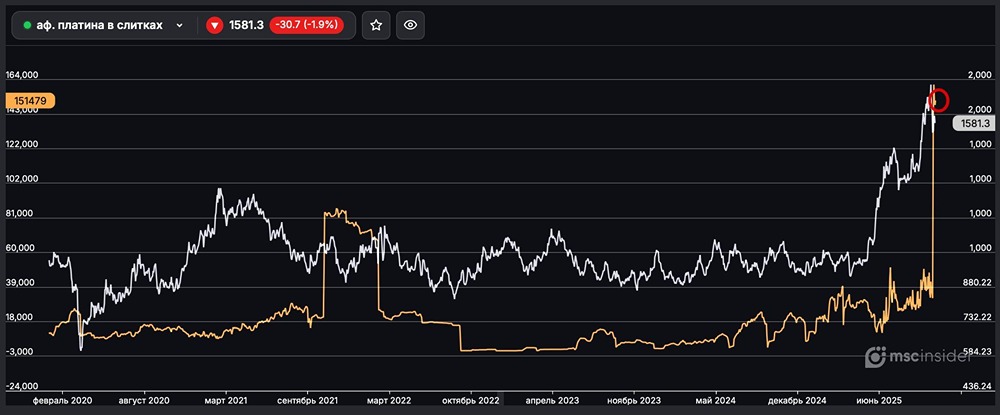Click the 436.24 right axis value
Screen dimensions: 1000x415
pyautogui.click(x=976, y=386)
